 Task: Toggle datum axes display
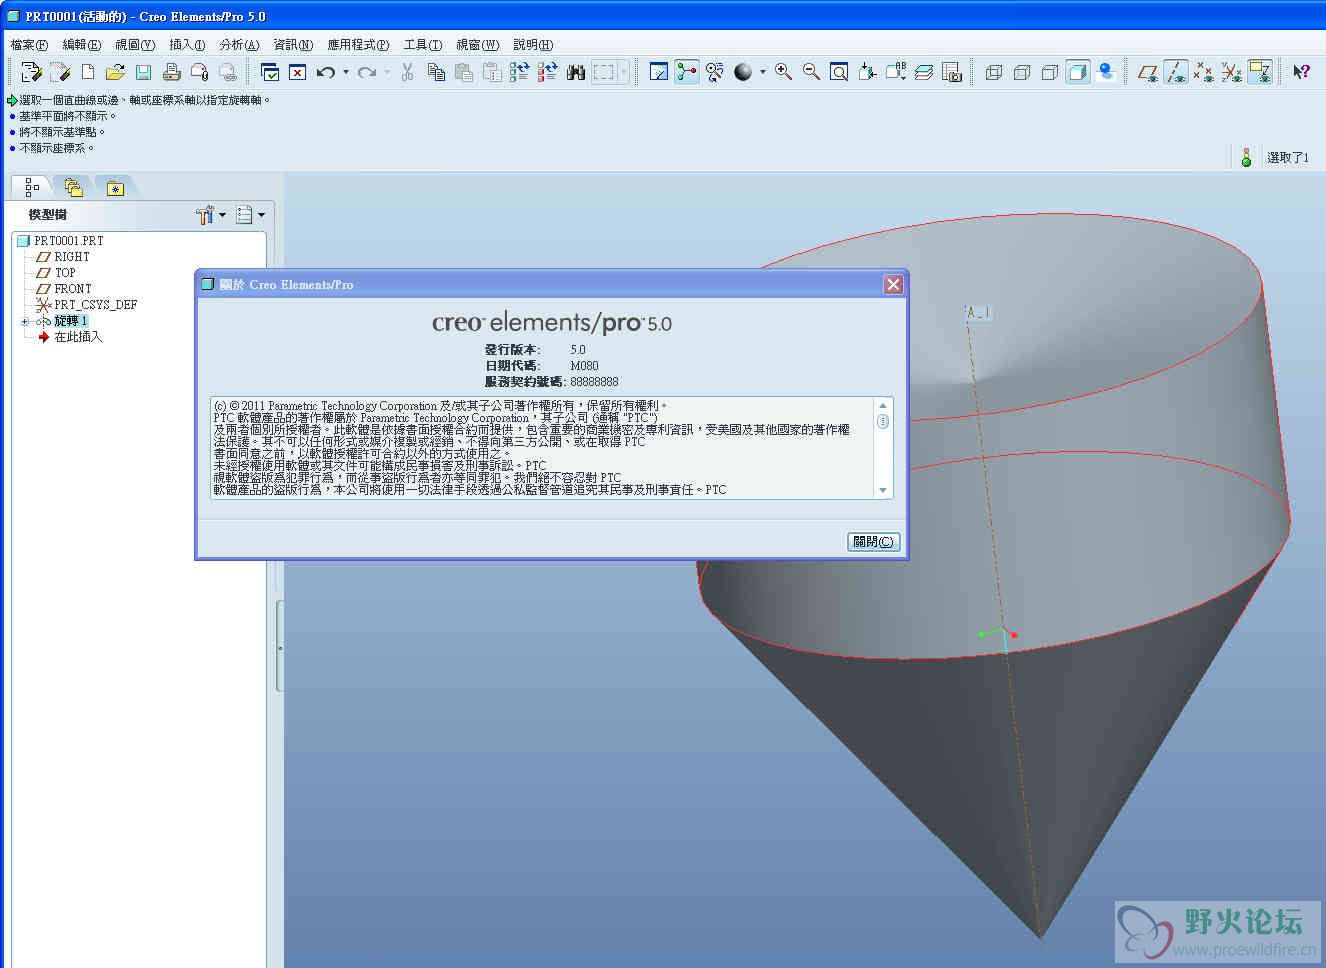coord(1176,72)
